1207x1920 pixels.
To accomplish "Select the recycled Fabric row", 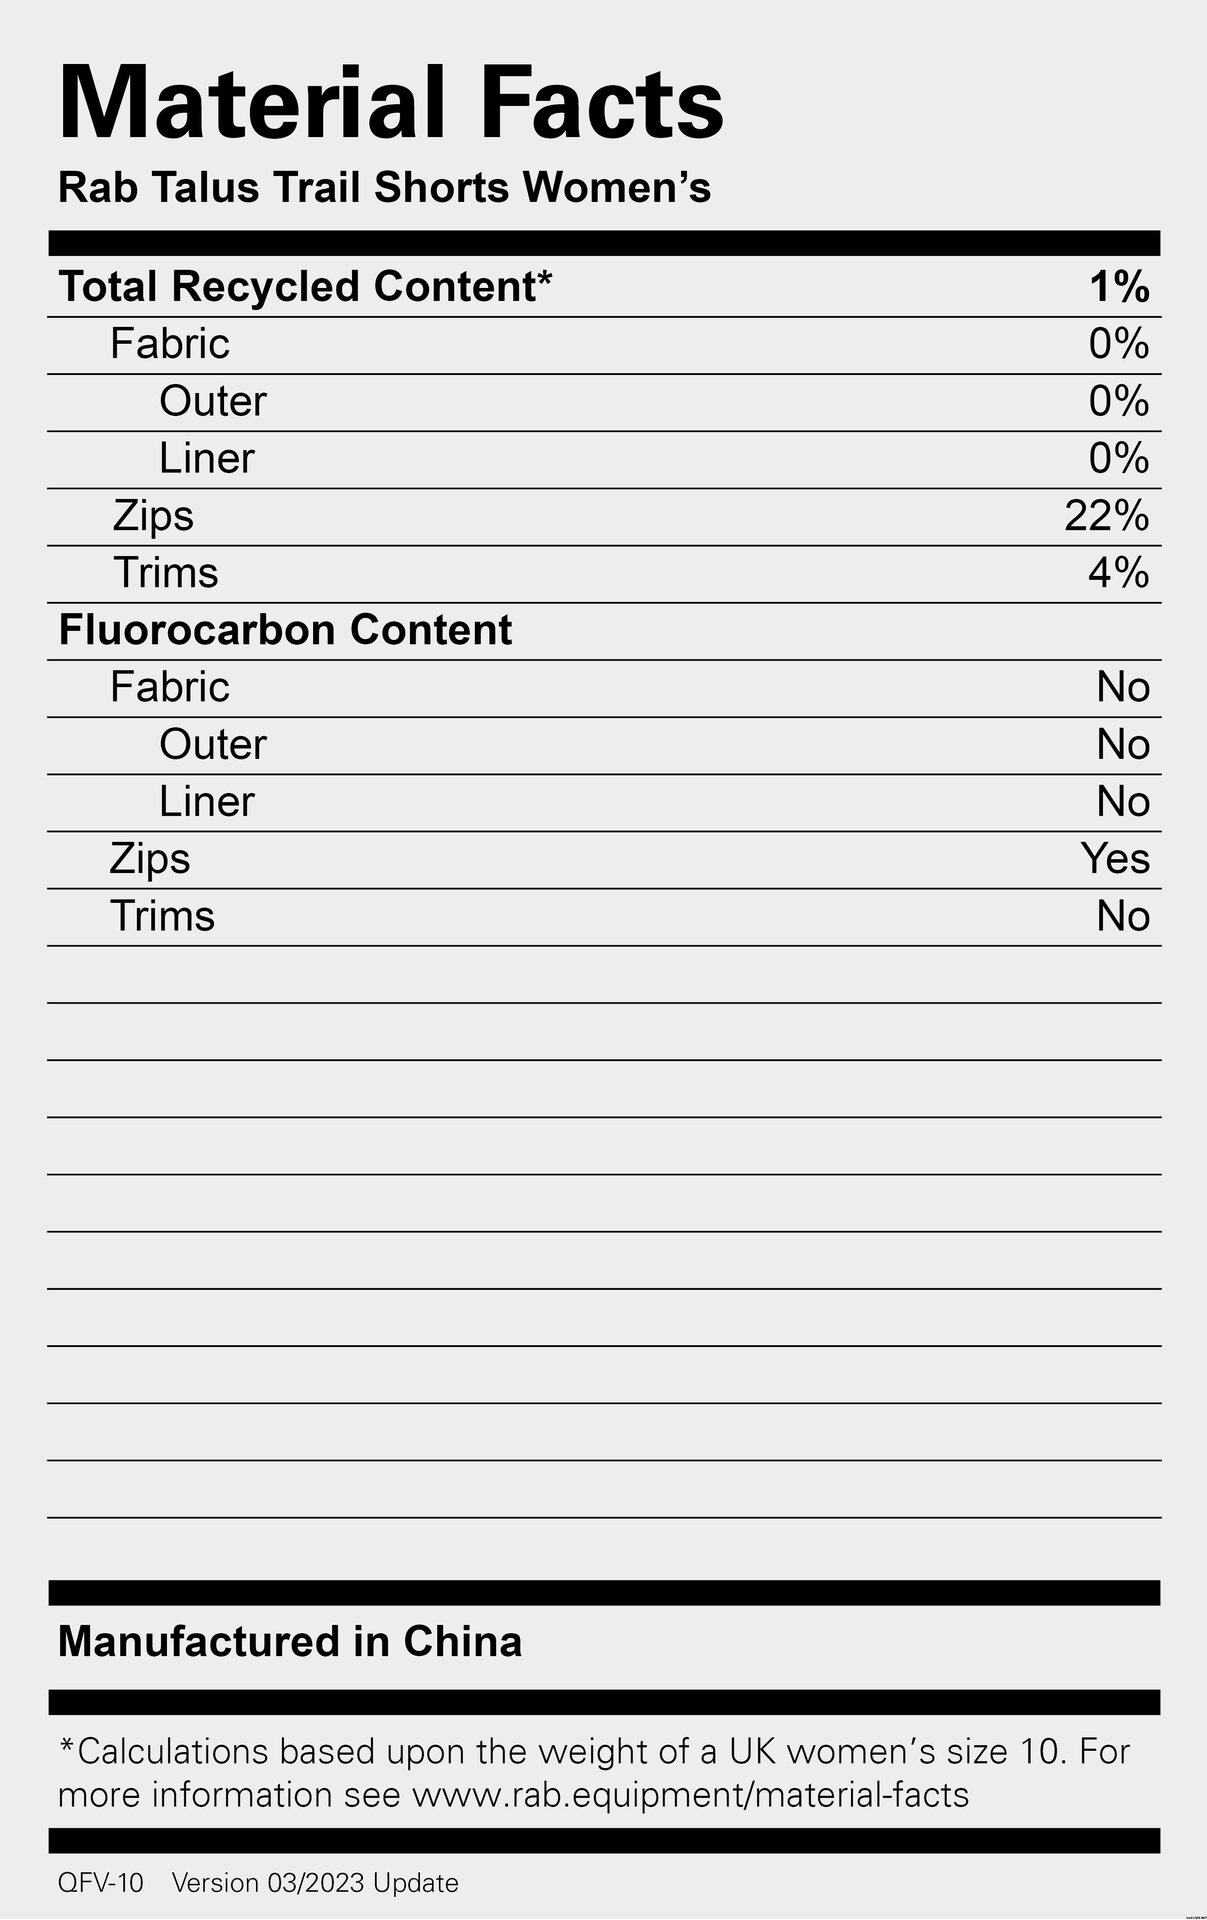I will point(604,345).
